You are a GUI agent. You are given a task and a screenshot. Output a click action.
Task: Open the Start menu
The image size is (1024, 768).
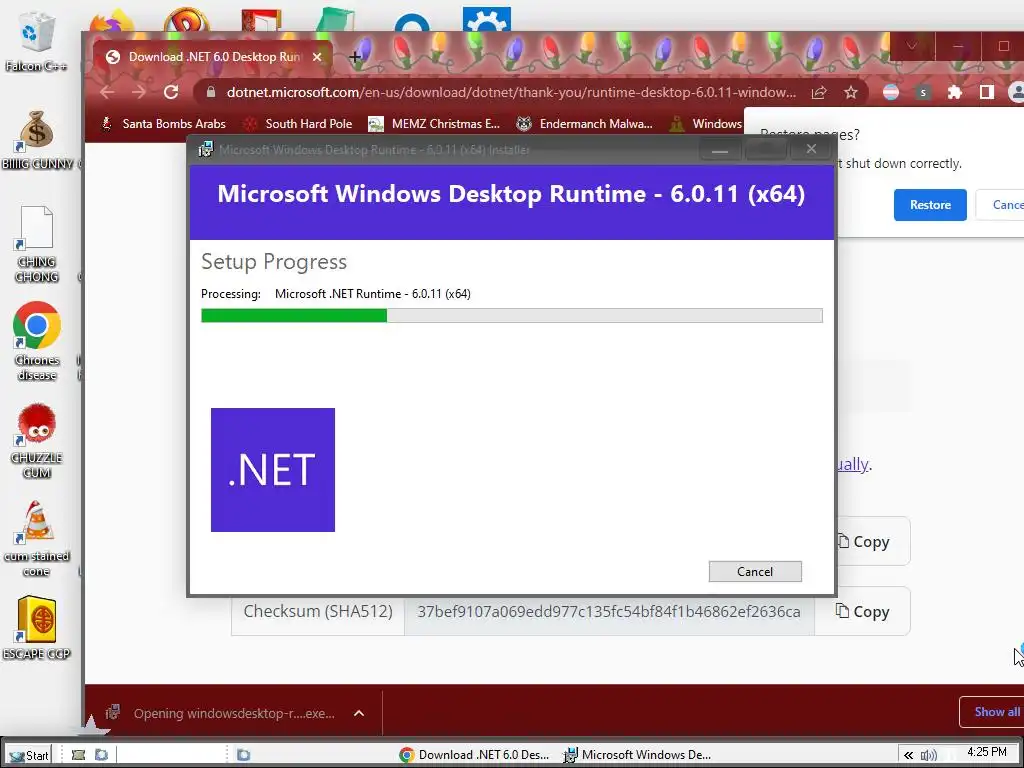(x=29, y=755)
